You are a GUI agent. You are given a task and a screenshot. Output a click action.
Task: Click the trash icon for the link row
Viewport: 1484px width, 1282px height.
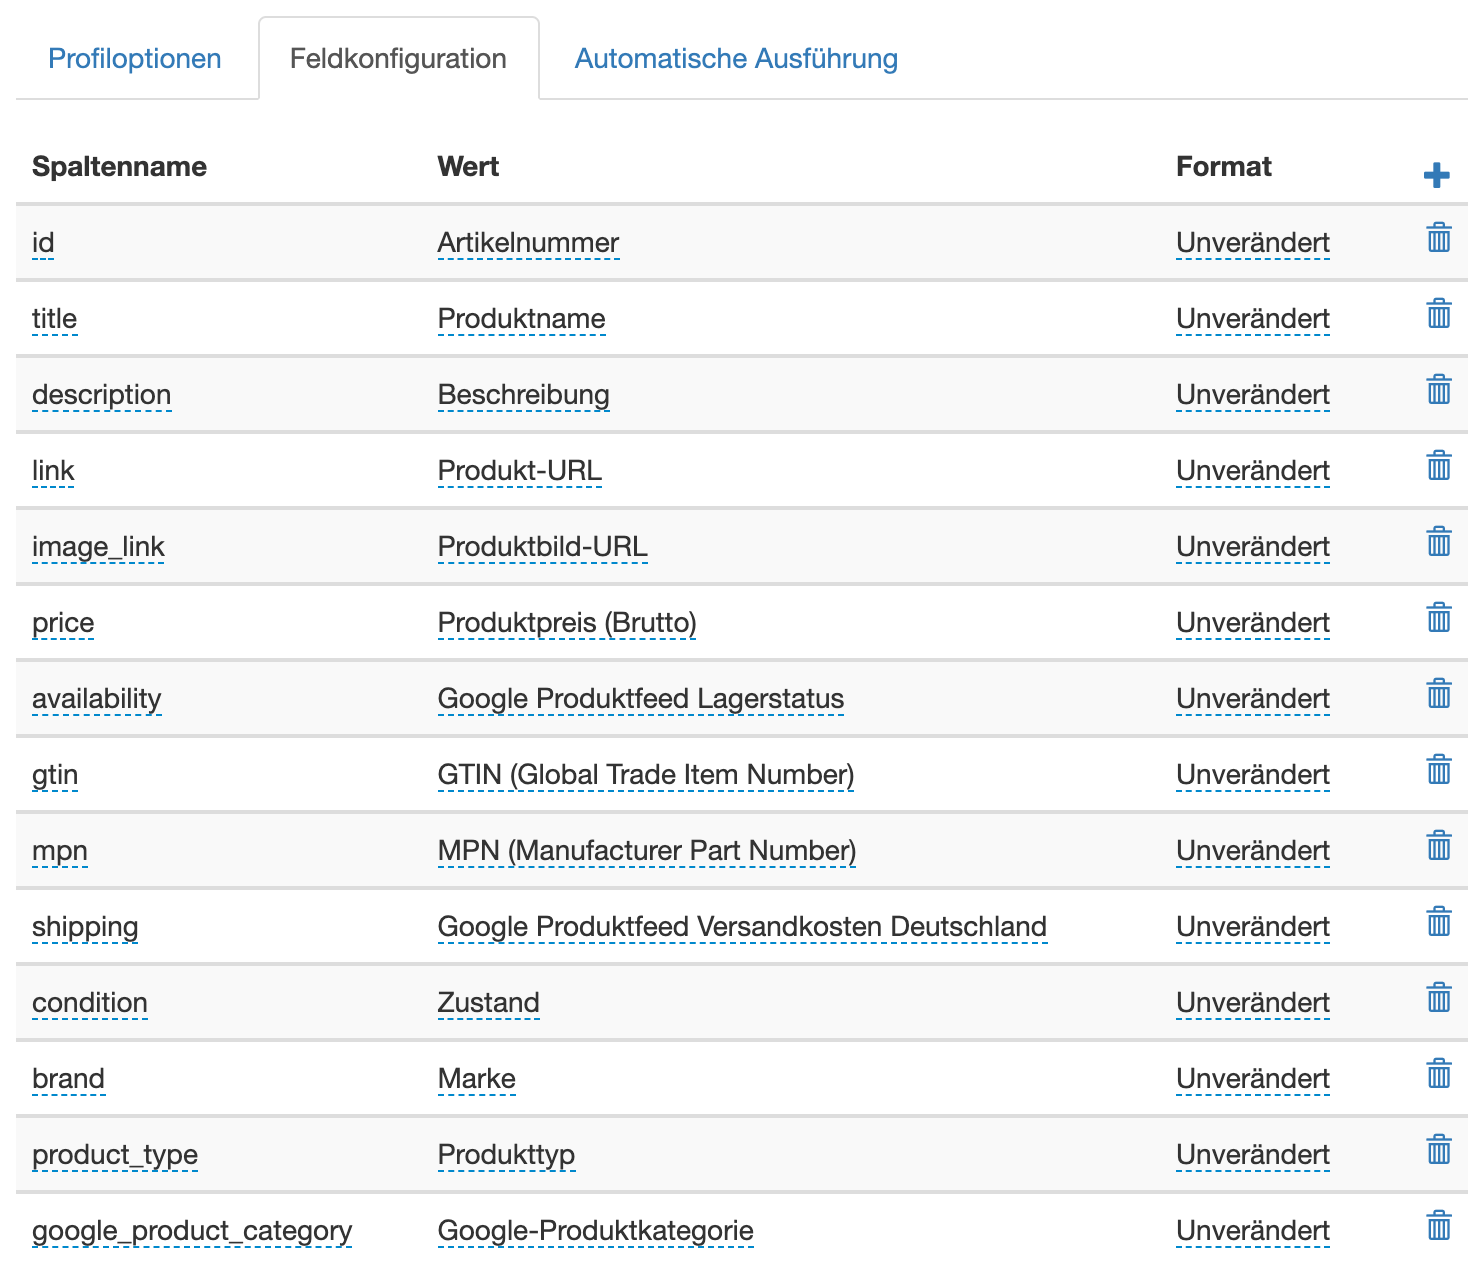pos(1439,466)
